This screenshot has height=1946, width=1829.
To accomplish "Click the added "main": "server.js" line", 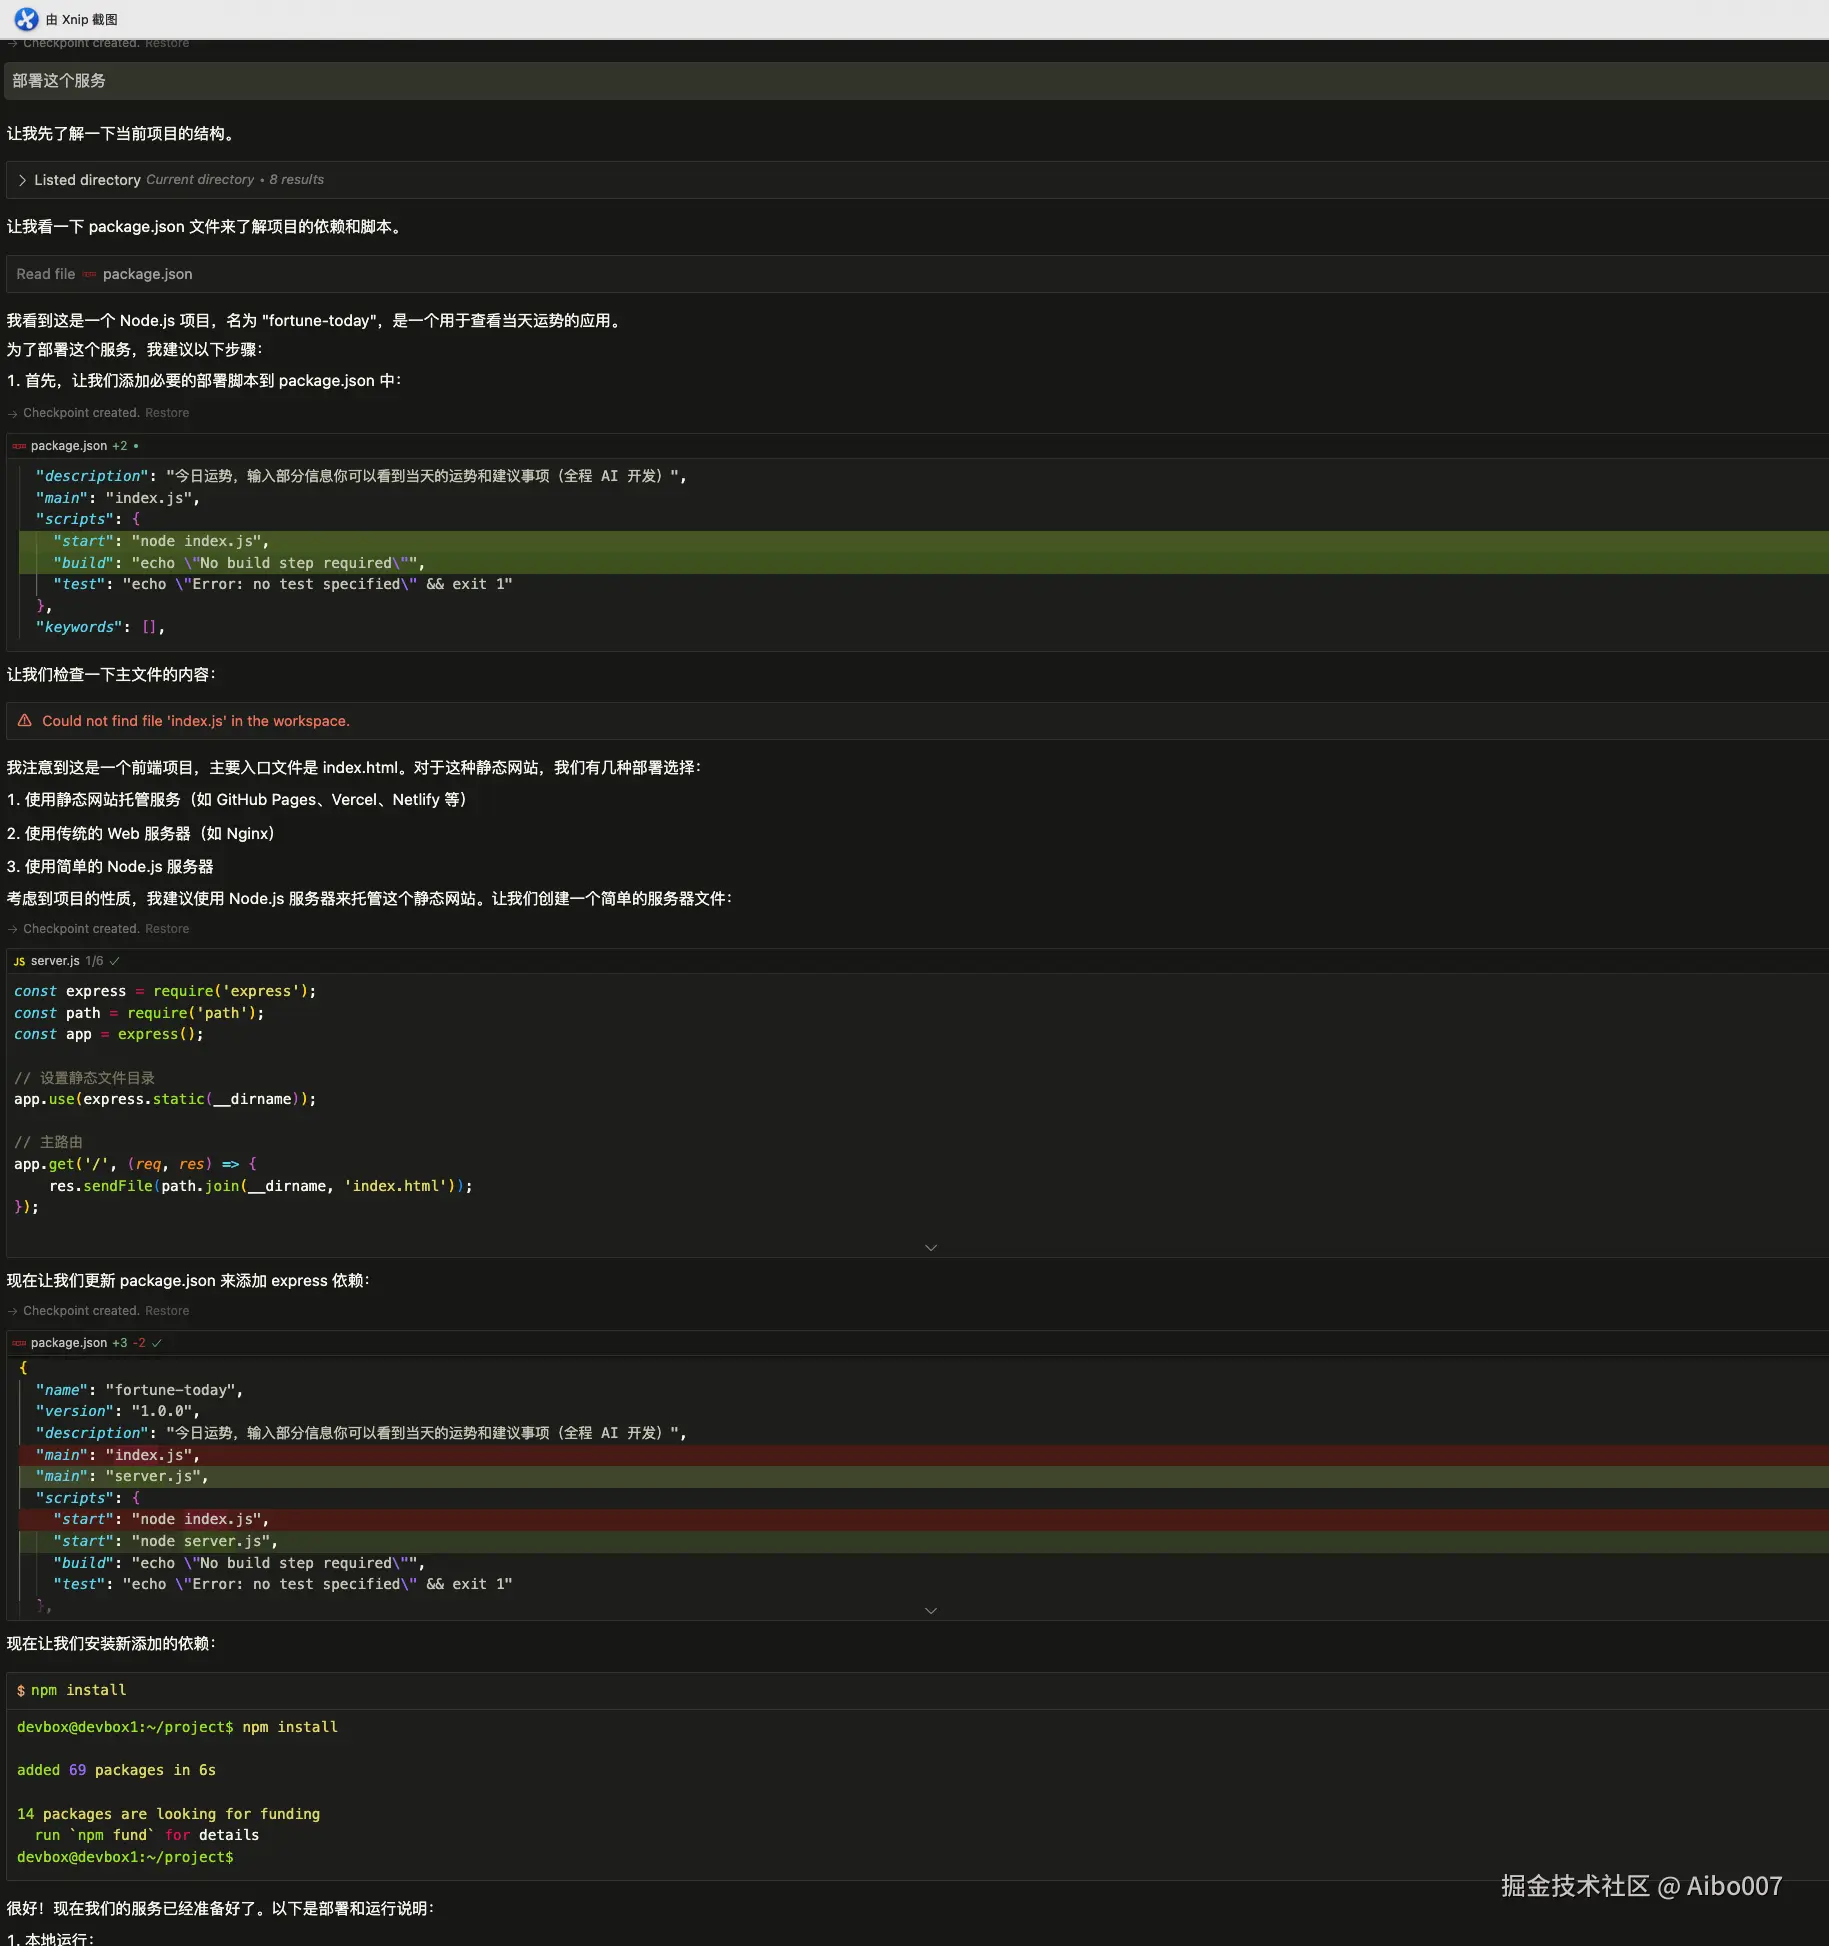I will click(924, 1476).
